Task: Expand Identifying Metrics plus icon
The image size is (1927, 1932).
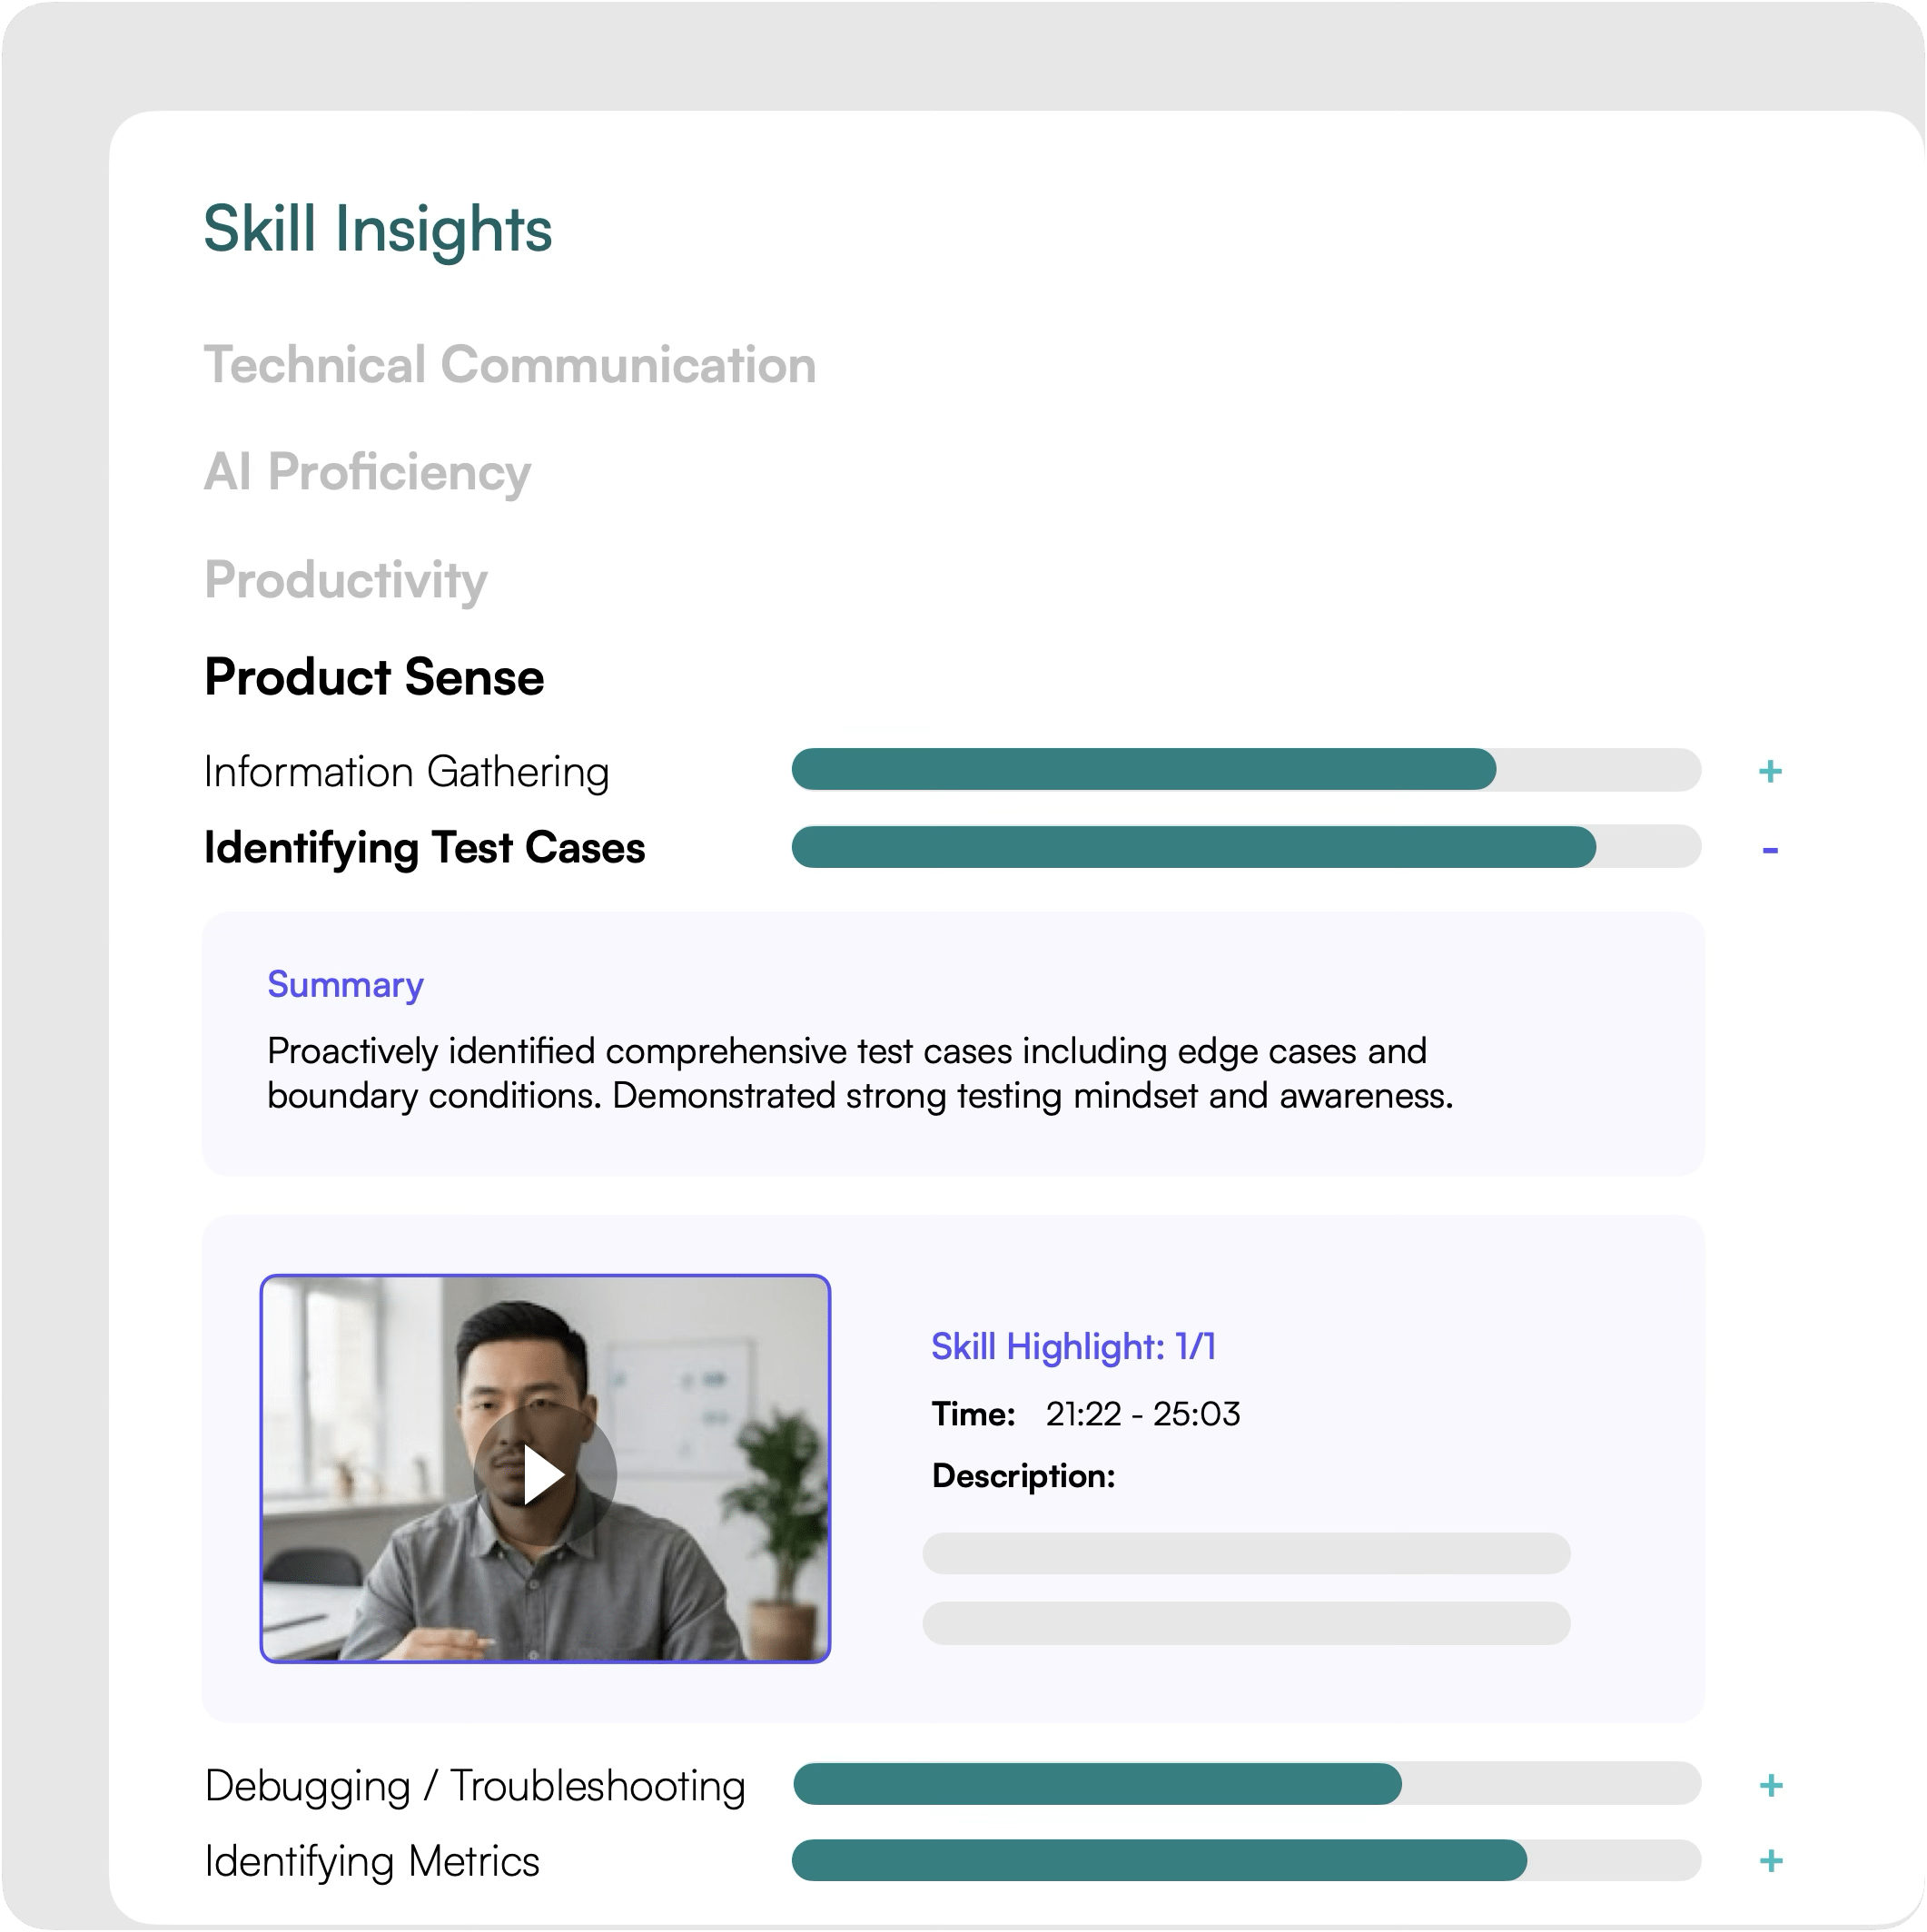Action: pos(1770,1860)
